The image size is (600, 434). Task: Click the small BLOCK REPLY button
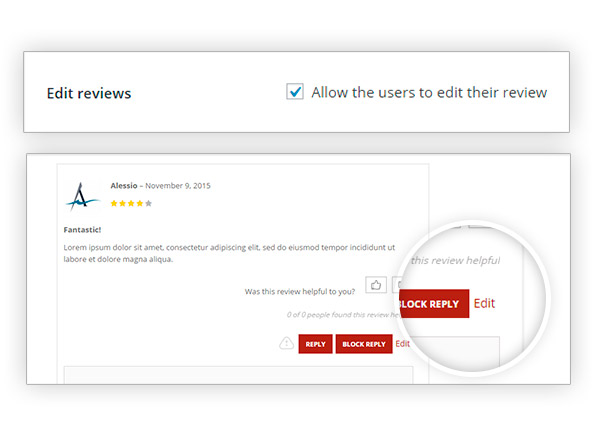(x=364, y=344)
